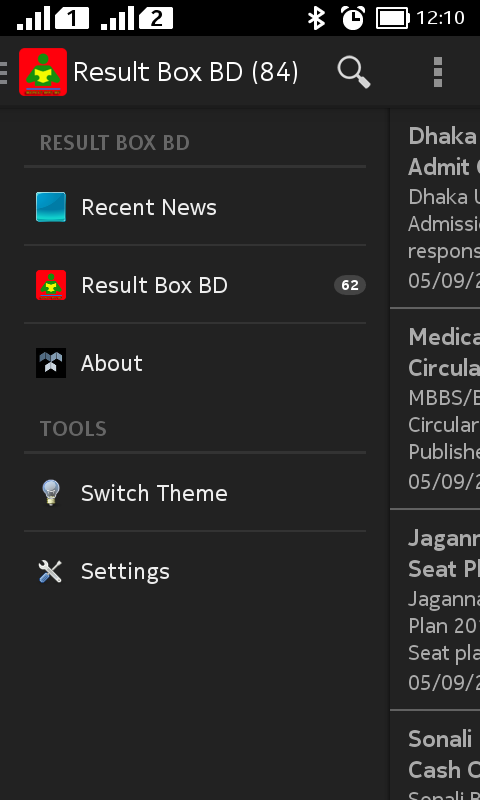Screen dimensions: 480x800
Task: Open the Result Box BD feed entry
Action: click(195, 285)
